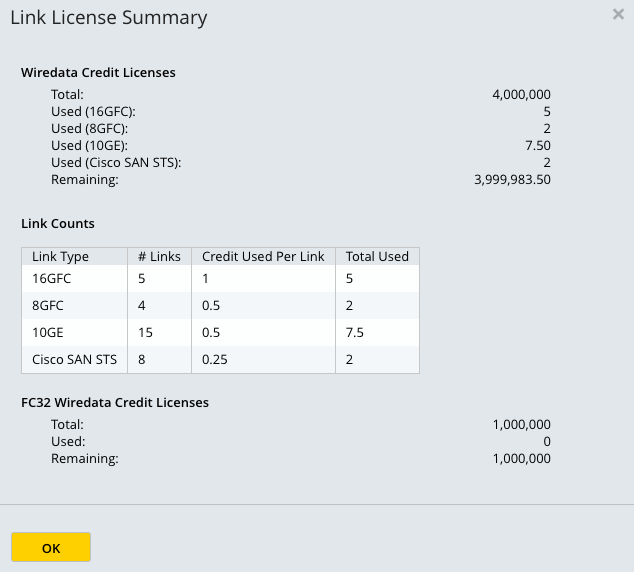This screenshot has height=572, width=634.
Task: Click the 3,999,983.50 remaining credits value
Action: 512,179
